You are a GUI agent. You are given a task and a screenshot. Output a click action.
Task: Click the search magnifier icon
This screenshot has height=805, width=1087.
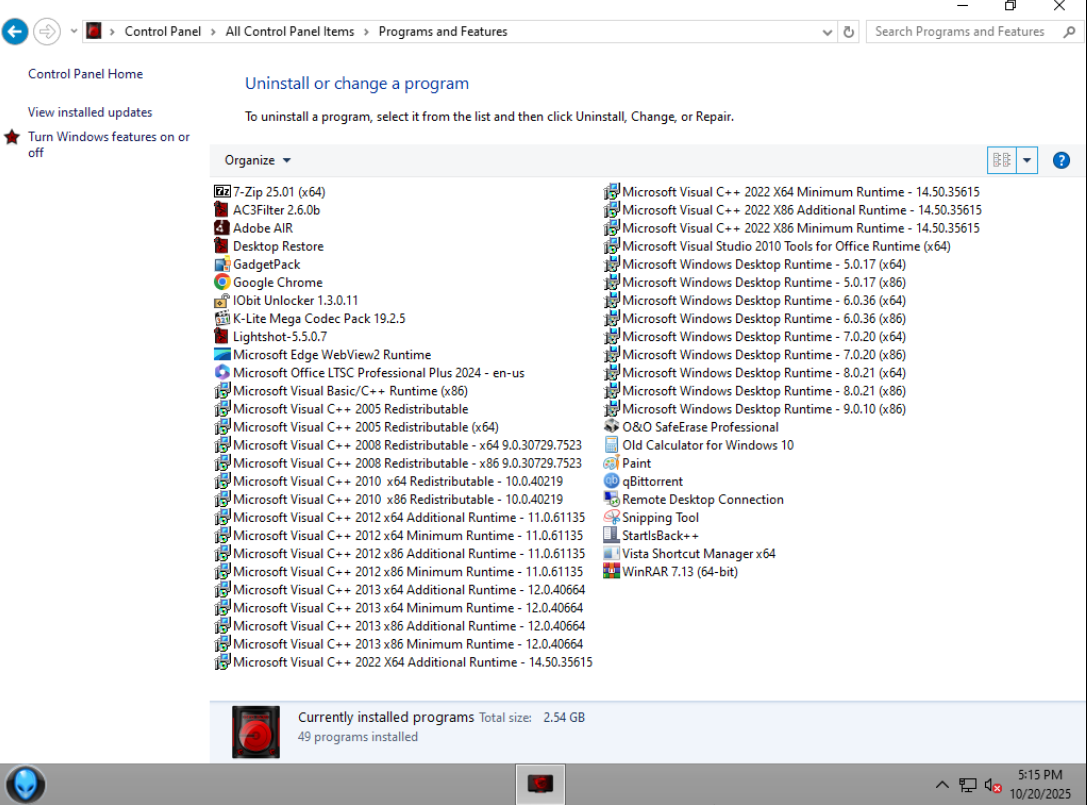point(1069,32)
